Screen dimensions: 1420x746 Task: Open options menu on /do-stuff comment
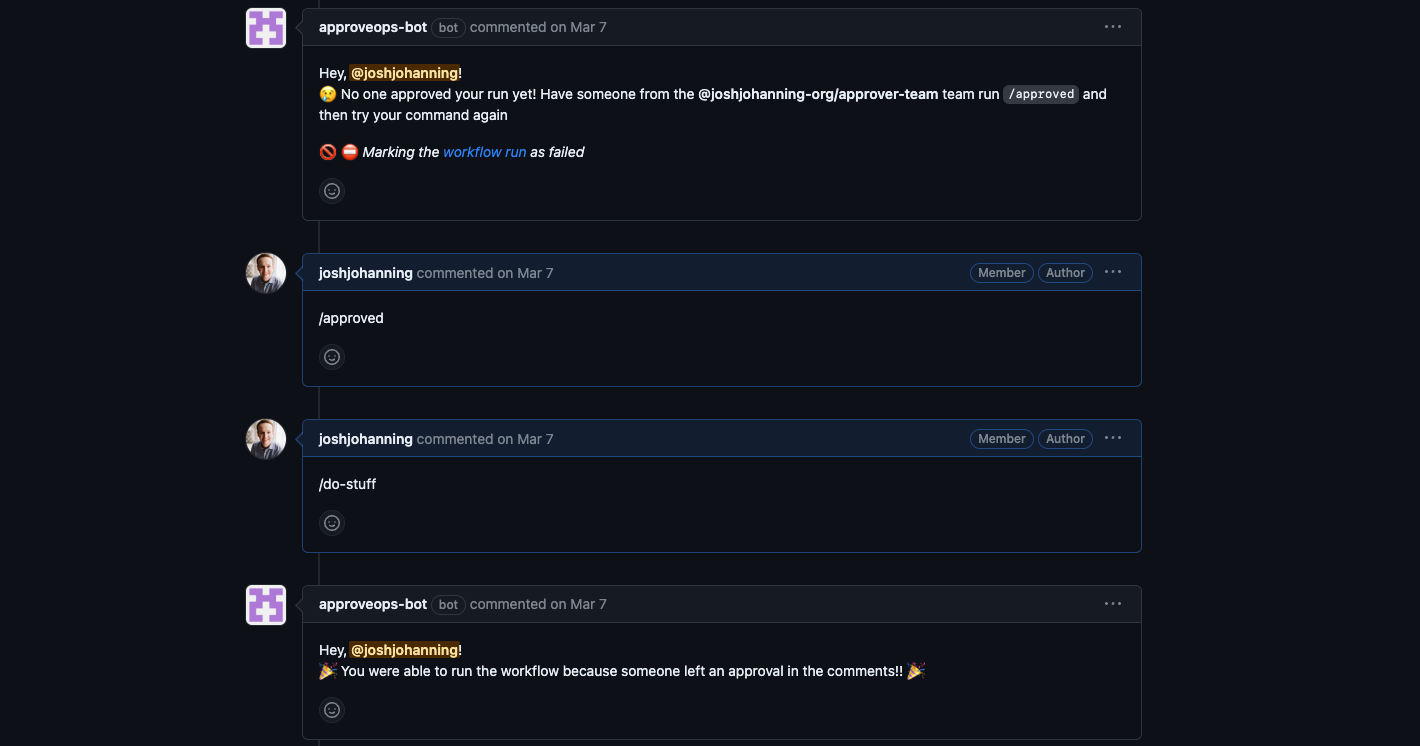tap(1113, 439)
